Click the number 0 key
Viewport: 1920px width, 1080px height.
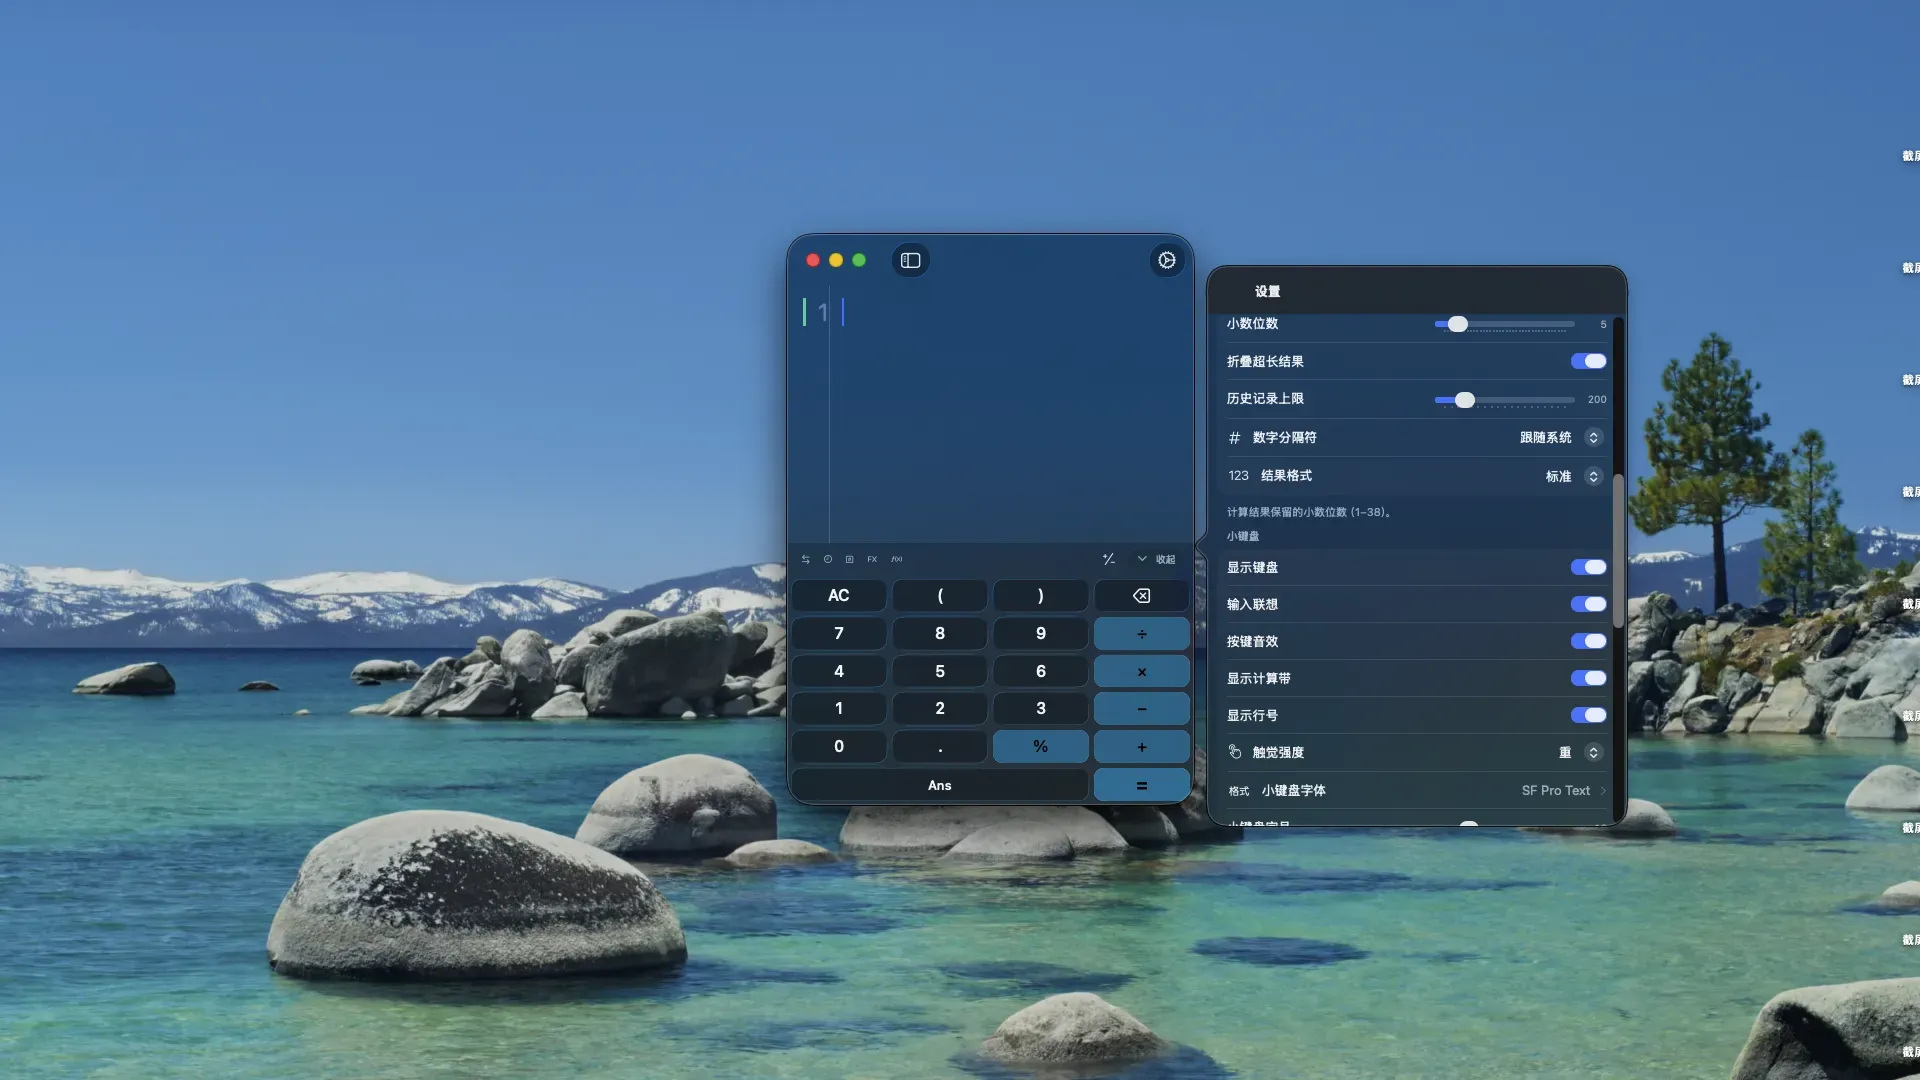tap(838, 747)
